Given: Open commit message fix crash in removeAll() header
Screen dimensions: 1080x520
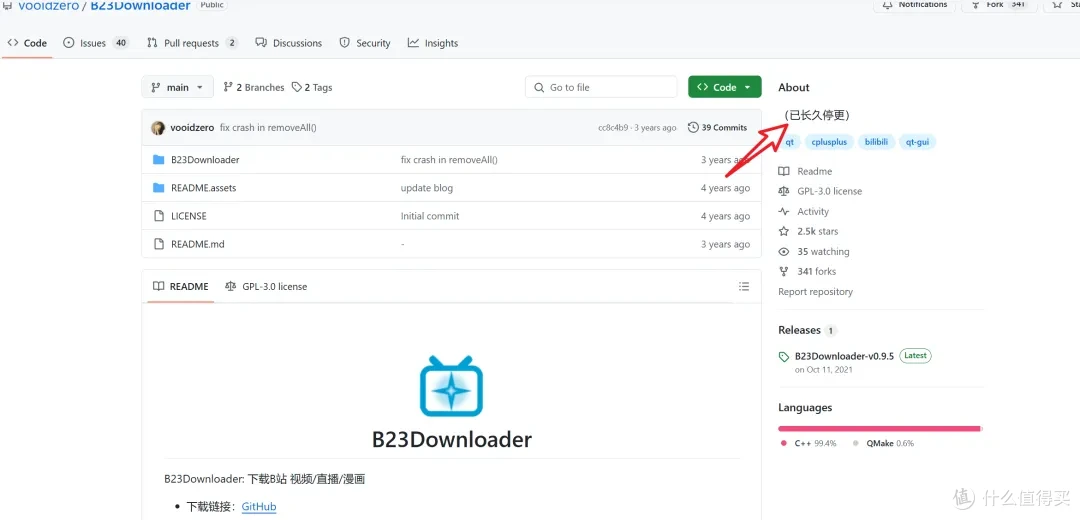Looking at the screenshot, I should (x=268, y=127).
